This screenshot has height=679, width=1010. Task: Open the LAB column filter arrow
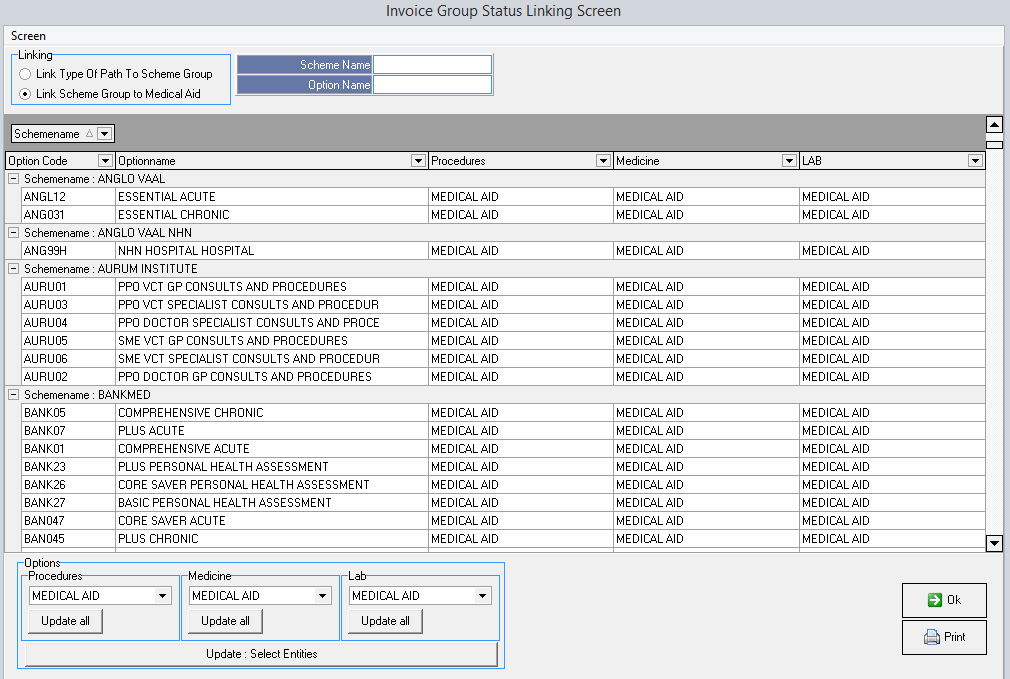pos(975,161)
